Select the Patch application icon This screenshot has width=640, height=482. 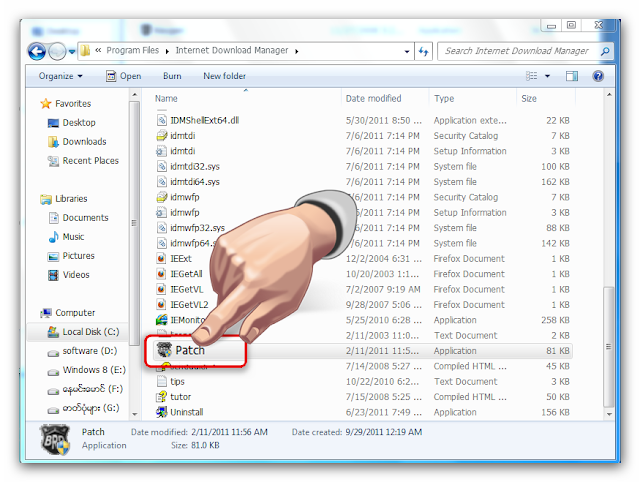click(164, 350)
